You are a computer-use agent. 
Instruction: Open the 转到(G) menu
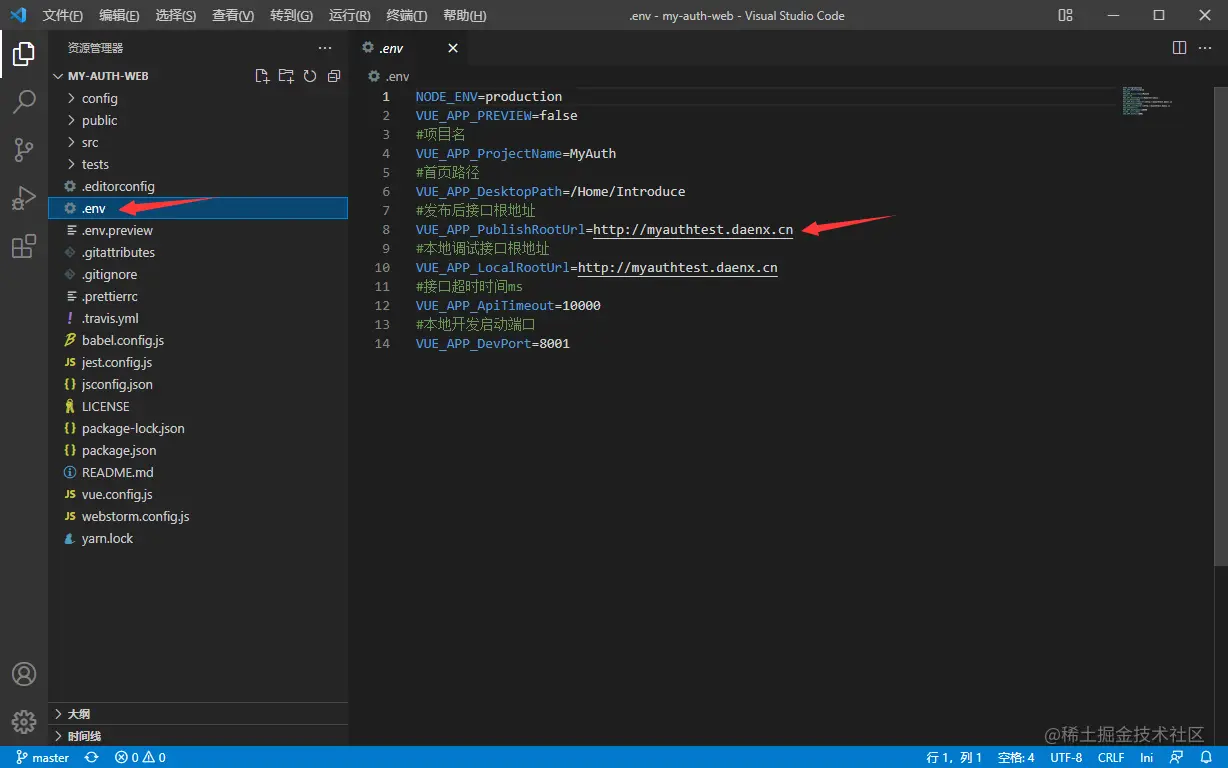[x=291, y=15]
